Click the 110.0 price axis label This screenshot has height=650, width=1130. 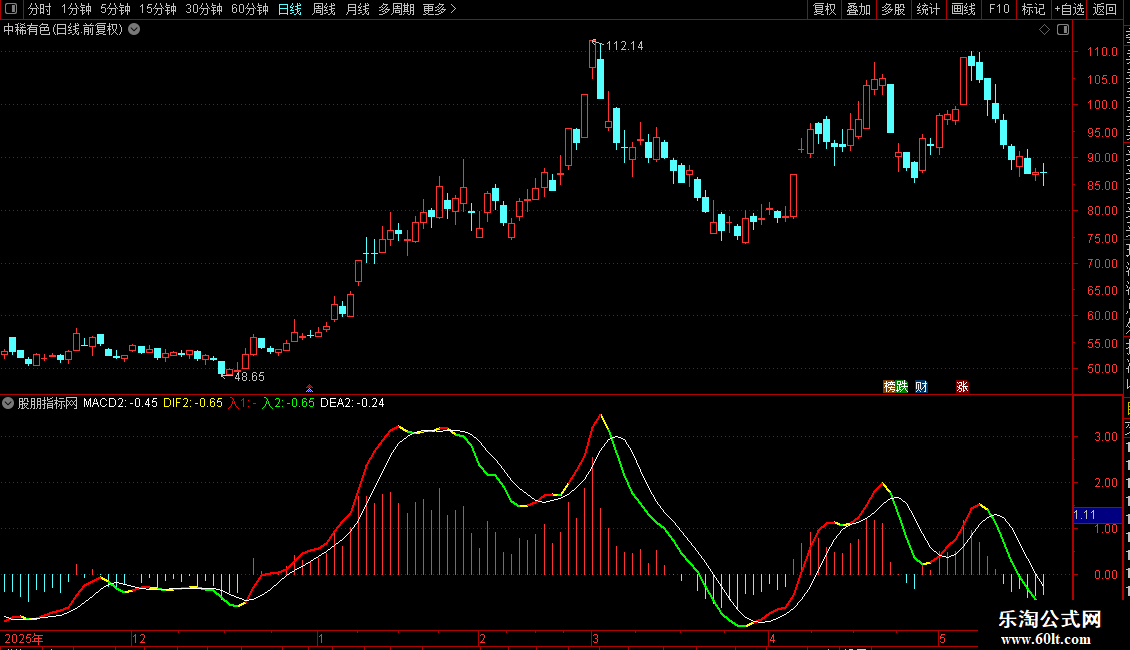pyautogui.click(x=1103, y=52)
